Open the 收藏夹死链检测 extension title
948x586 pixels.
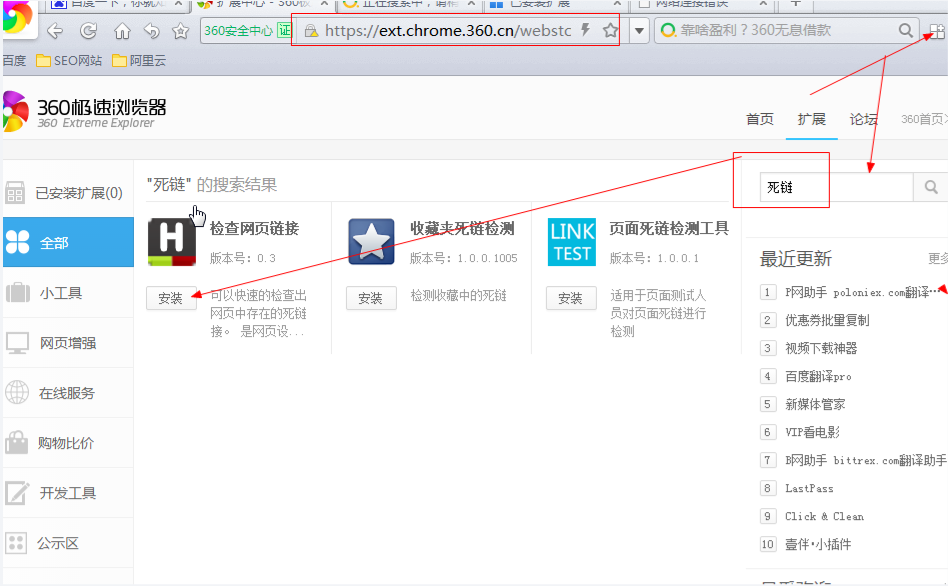coord(463,229)
